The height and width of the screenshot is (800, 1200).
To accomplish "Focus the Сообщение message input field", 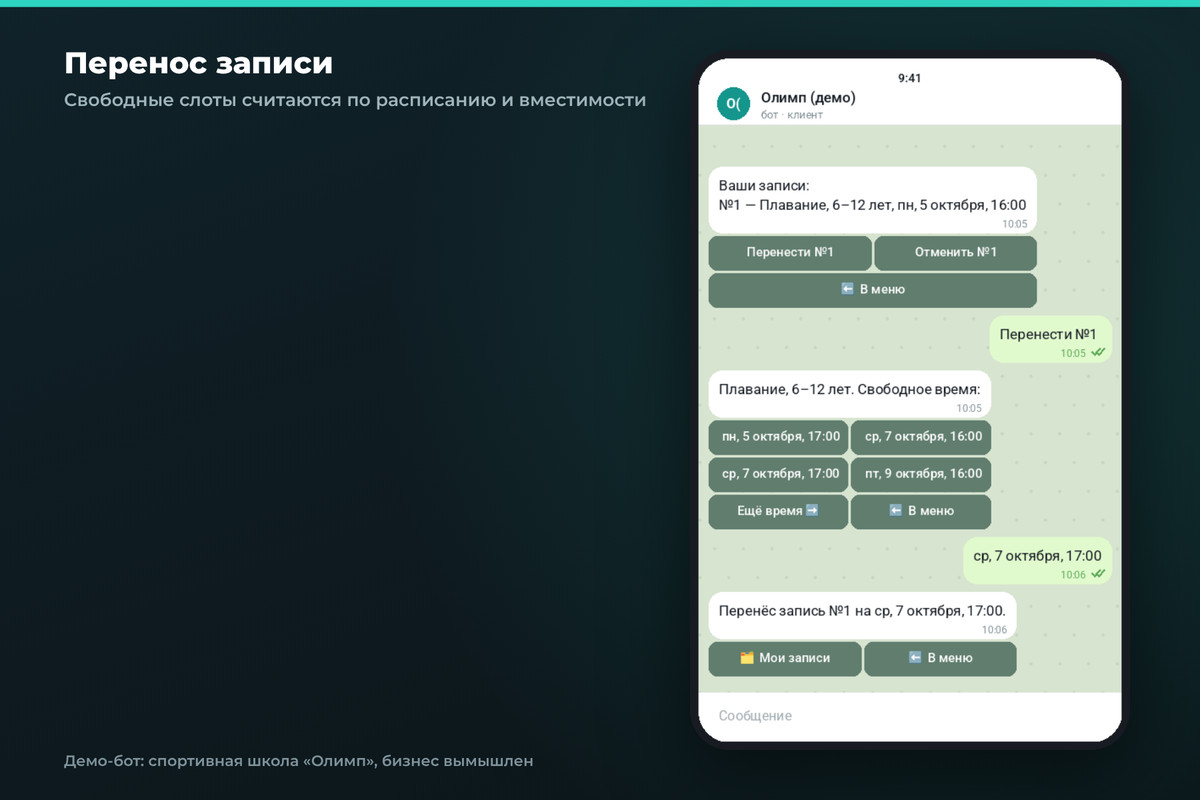I will [910, 716].
